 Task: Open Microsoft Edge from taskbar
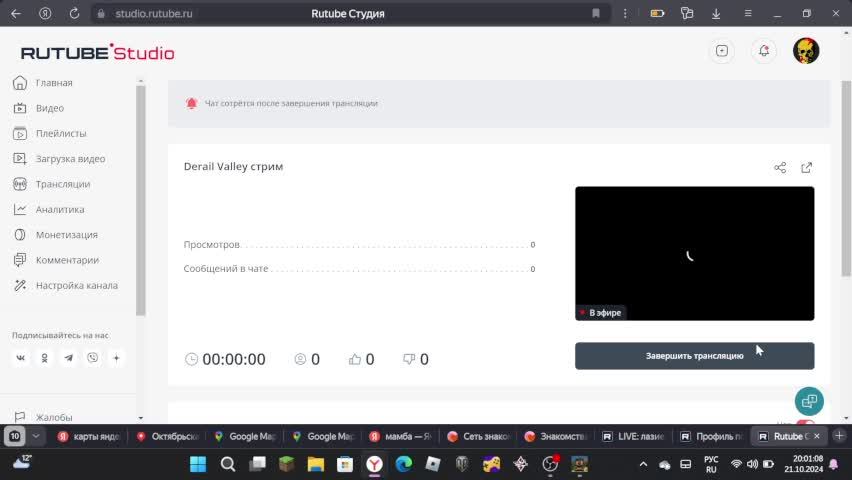[x=404, y=464]
